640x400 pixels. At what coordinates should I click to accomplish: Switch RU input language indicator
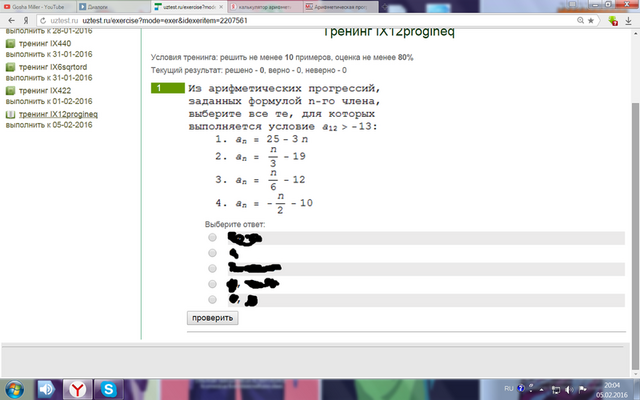(x=509, y=389)
